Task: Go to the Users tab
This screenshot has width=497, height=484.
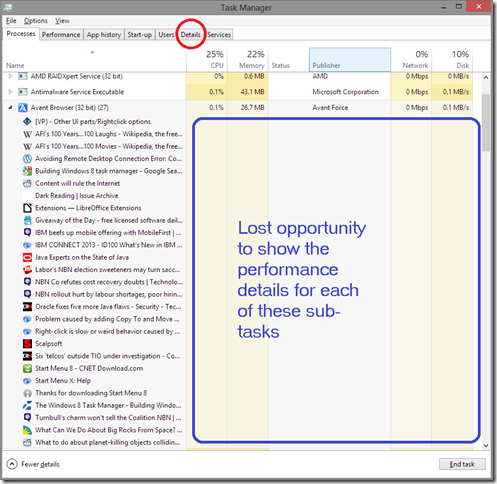Action: point(166,35)
